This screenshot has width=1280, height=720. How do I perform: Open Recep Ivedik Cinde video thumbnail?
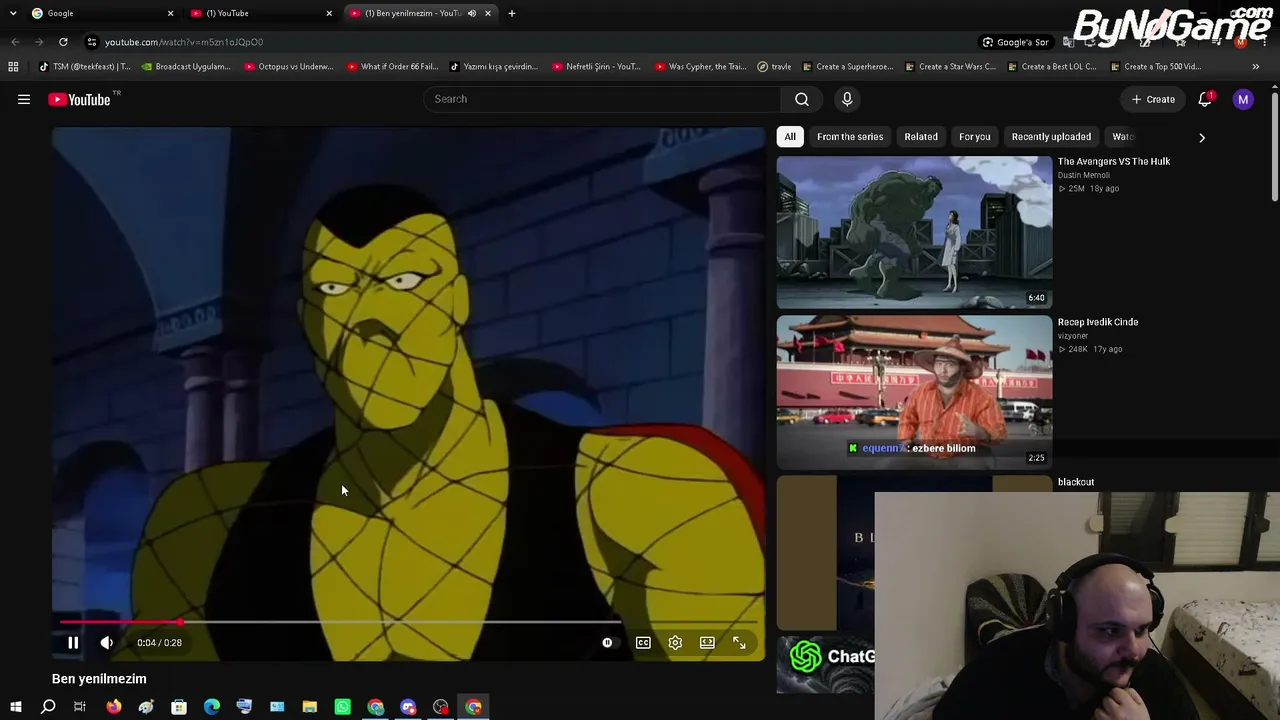point(914,392)
